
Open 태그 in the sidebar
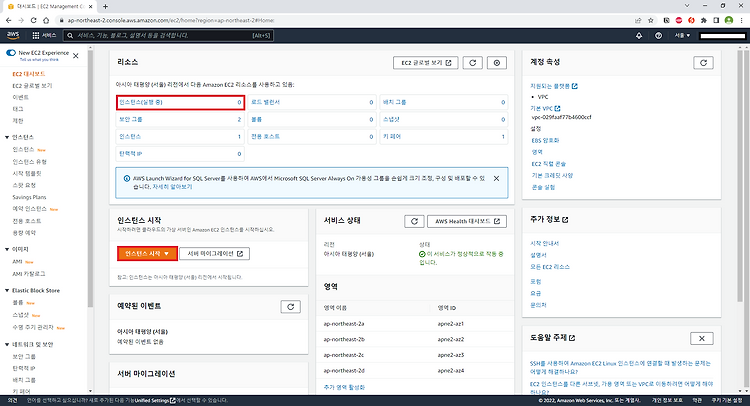18,109
